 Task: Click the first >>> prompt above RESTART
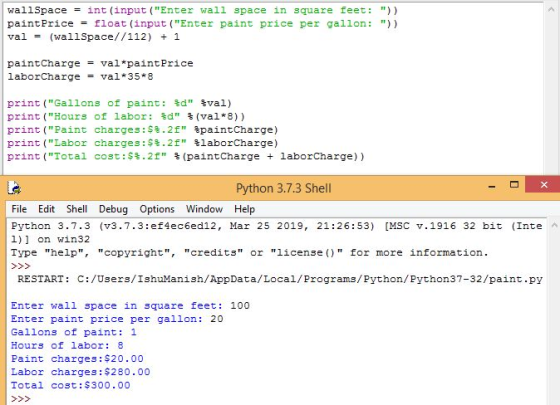click(x=20, y=266)
